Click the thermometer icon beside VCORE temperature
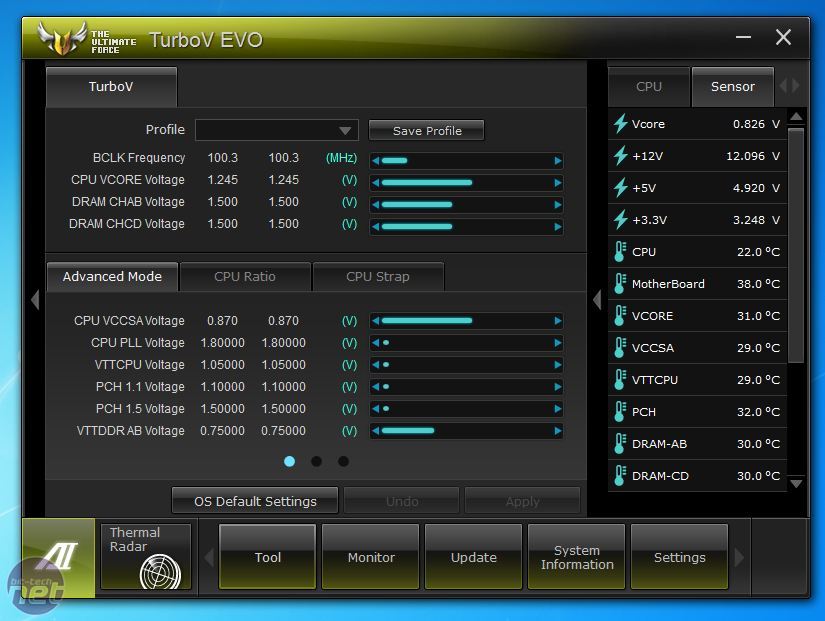Screen dimensions: 825x621 [x=620, y=316]
